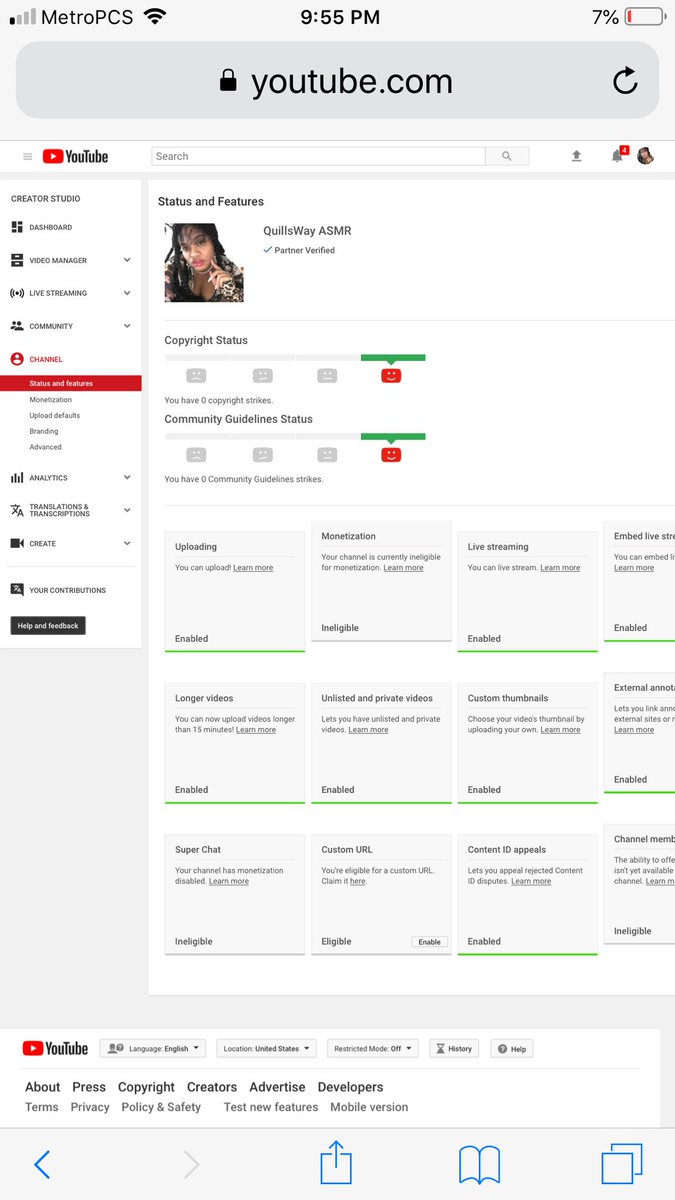Open the hamburger guide menu icon
675x1200 pixels.
pyautogui.click(x=28, y=156)
